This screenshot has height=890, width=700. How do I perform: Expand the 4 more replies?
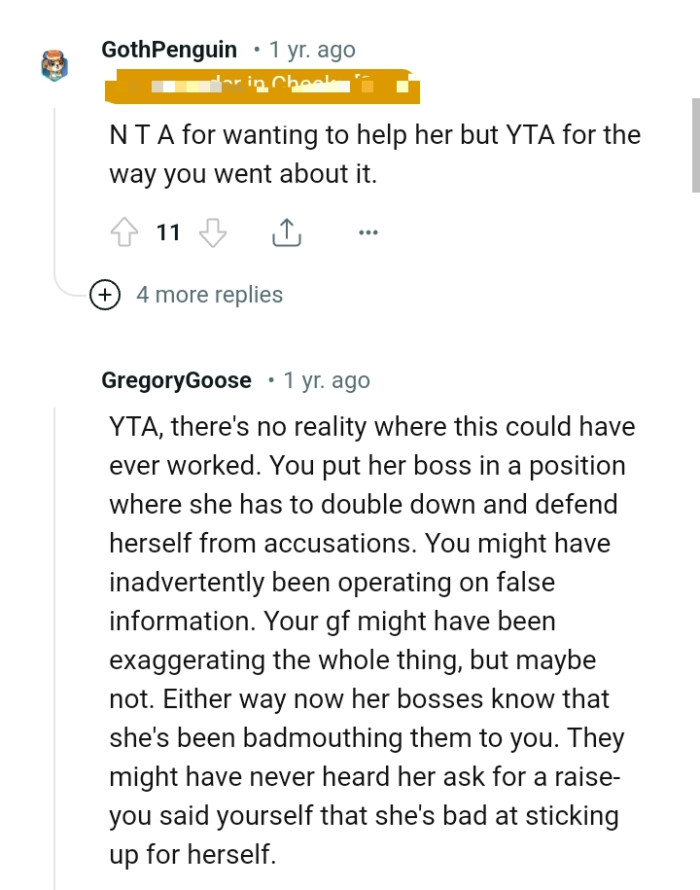209,295
